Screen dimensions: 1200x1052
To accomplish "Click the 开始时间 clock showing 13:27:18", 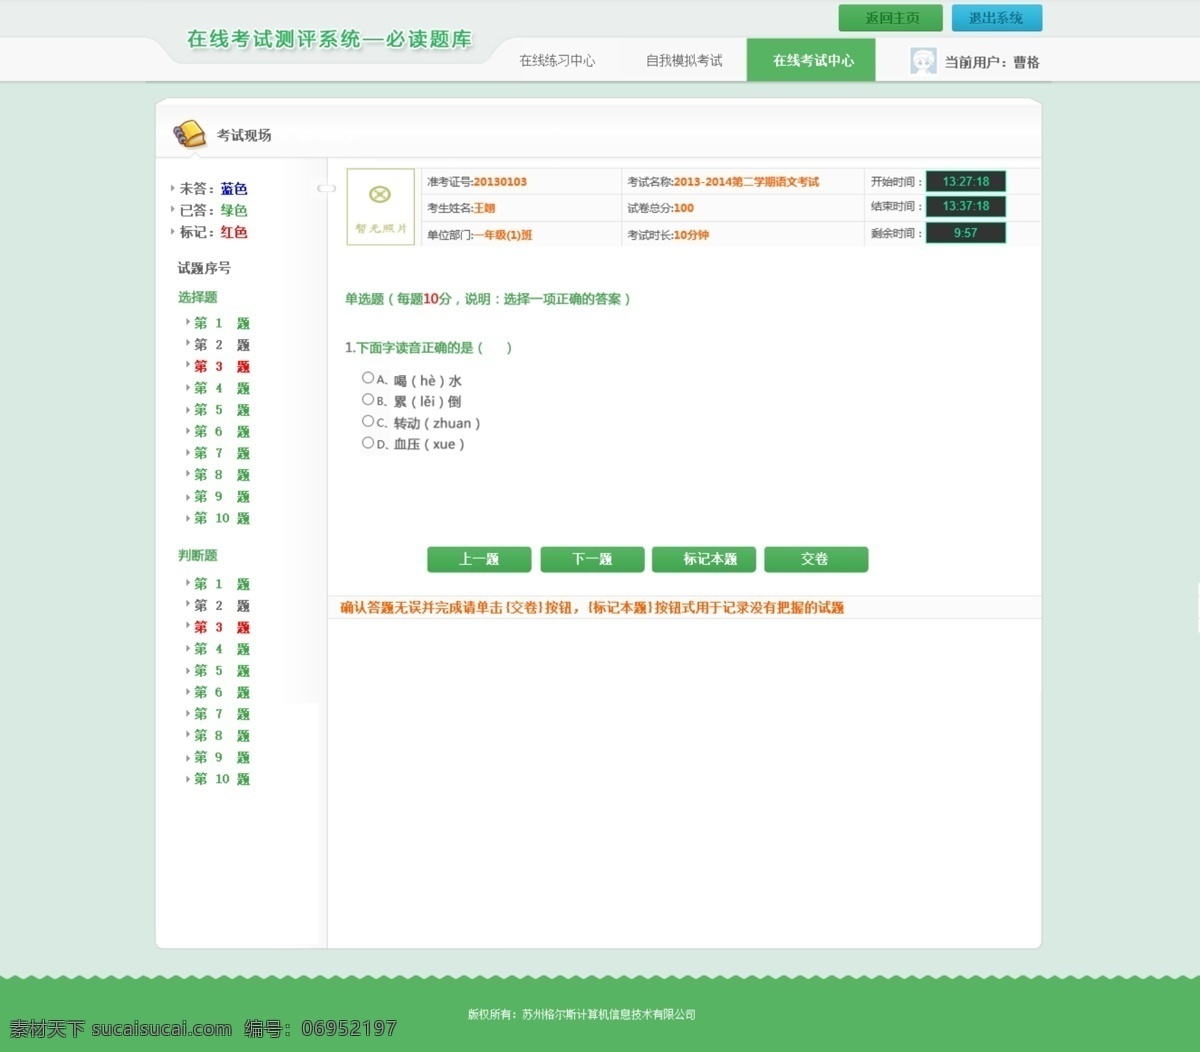I will tap(965, 181).
